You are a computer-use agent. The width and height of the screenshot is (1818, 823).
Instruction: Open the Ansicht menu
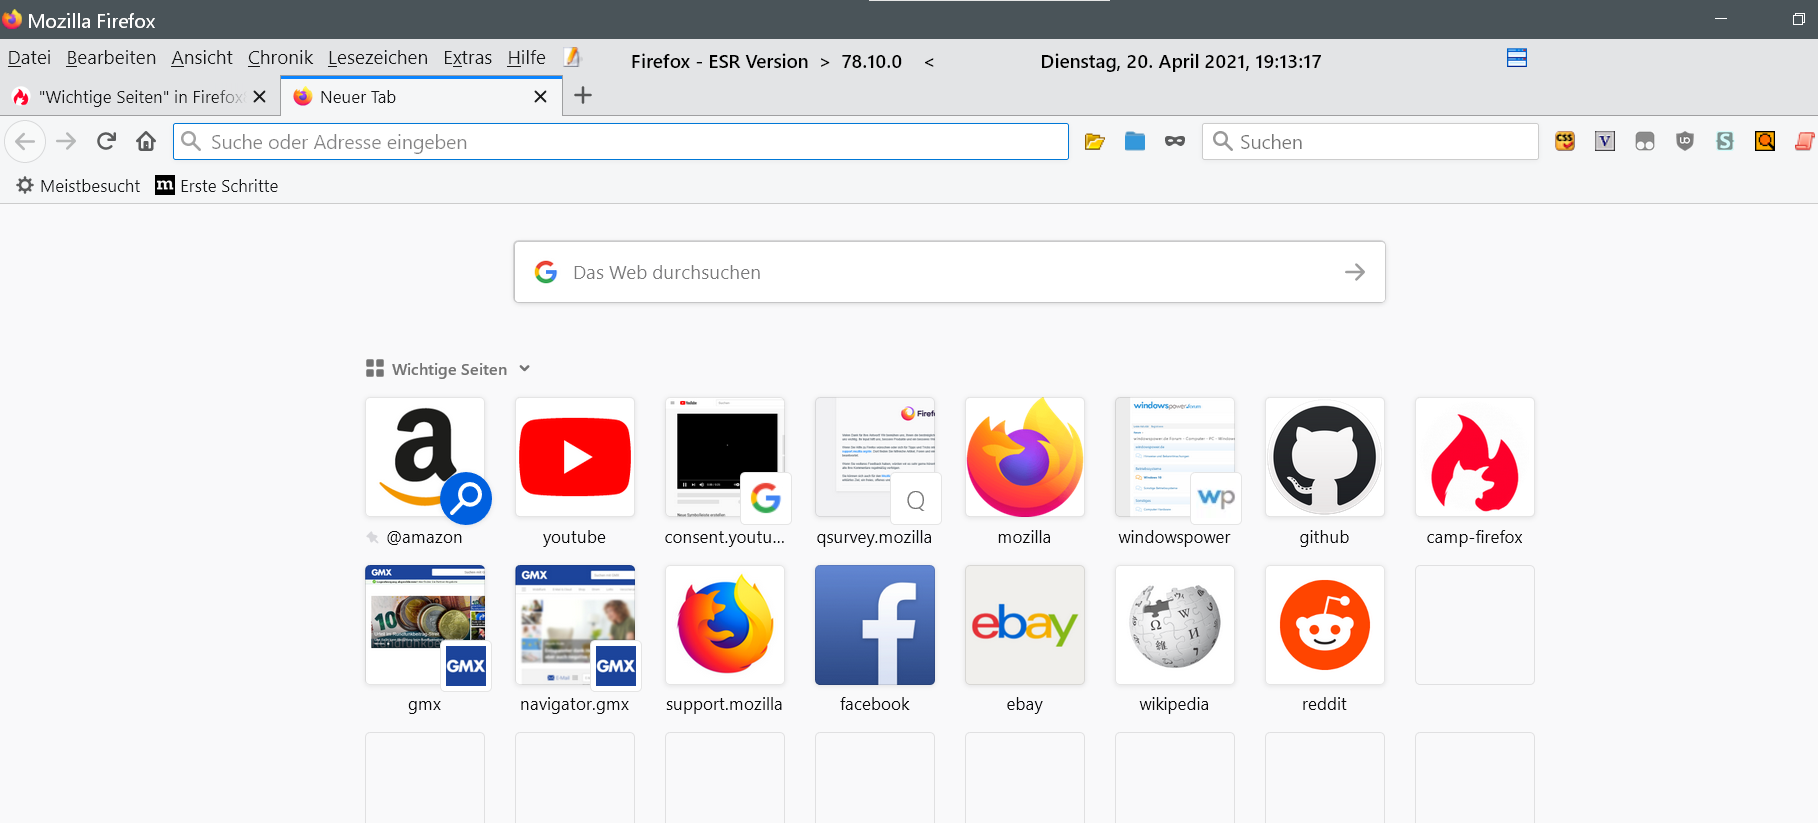[x=202, y=58]
